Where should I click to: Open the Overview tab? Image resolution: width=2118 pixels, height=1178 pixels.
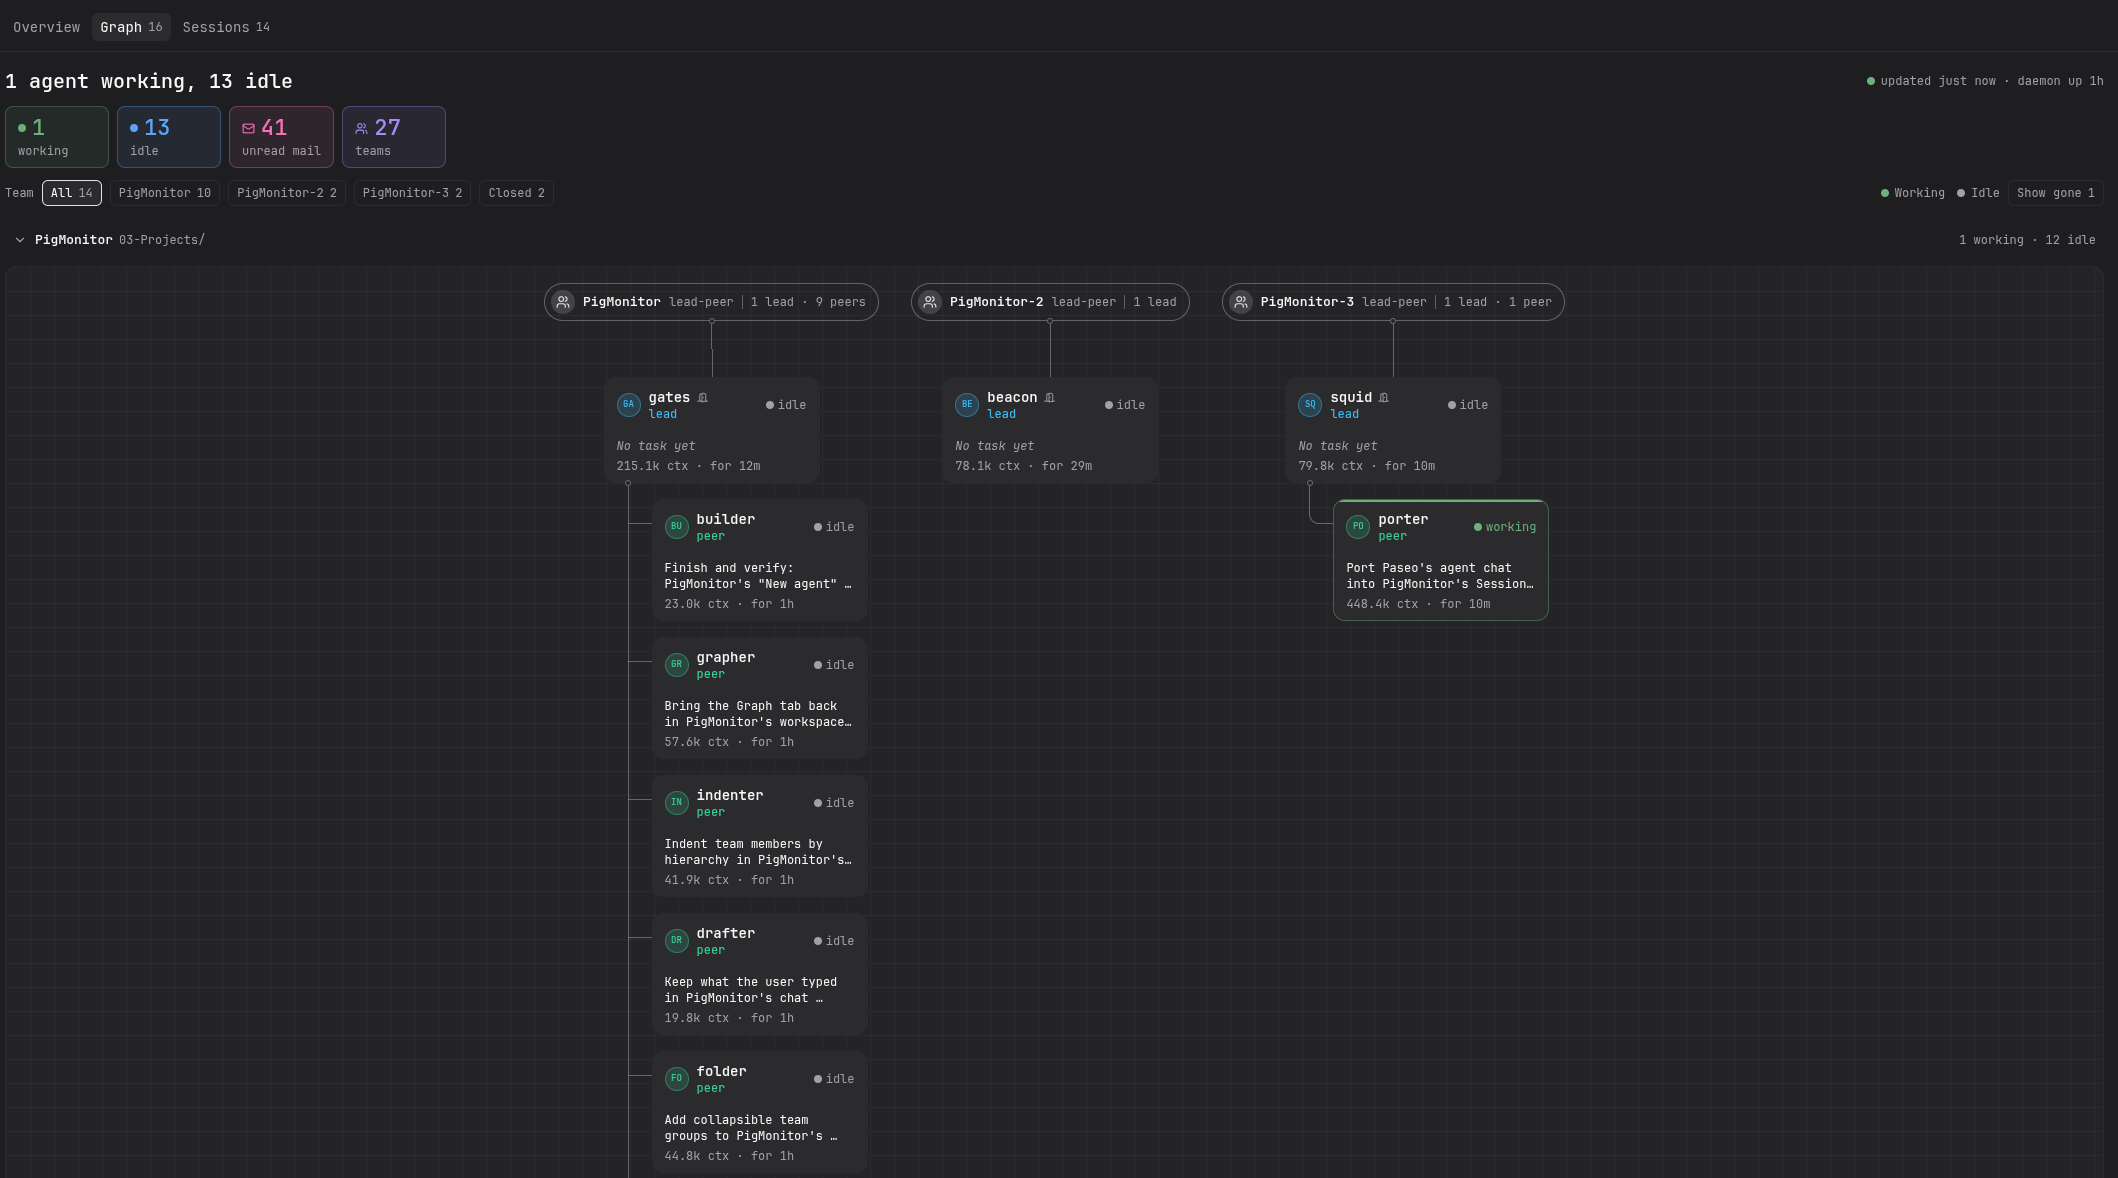46,27
